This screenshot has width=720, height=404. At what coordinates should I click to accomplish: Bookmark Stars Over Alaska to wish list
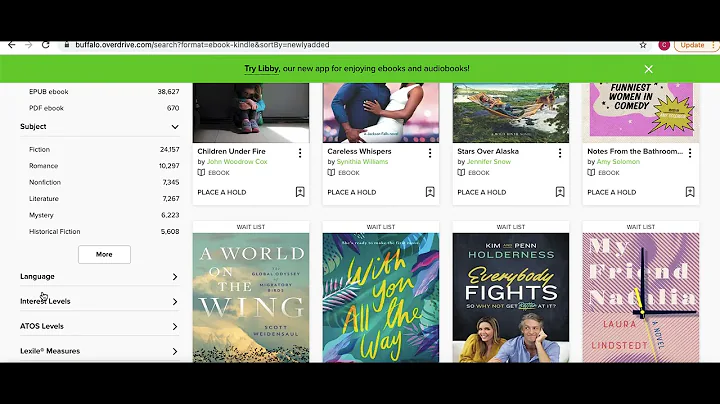tap(560, 192)
